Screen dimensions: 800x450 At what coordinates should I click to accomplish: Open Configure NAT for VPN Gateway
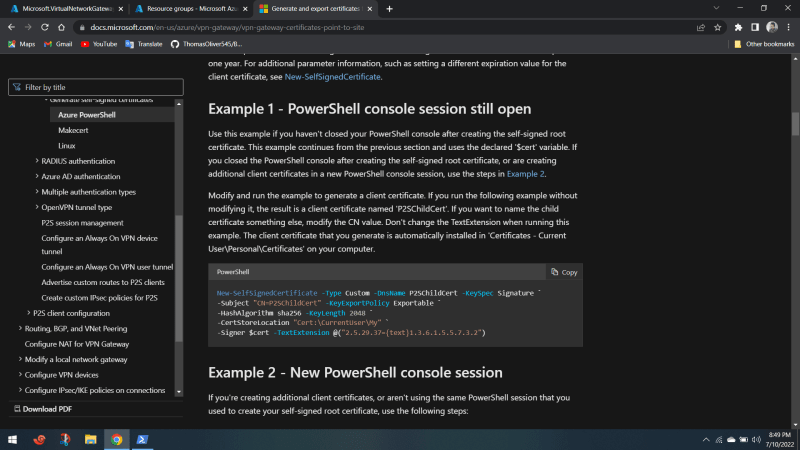(x=77, y=344)
